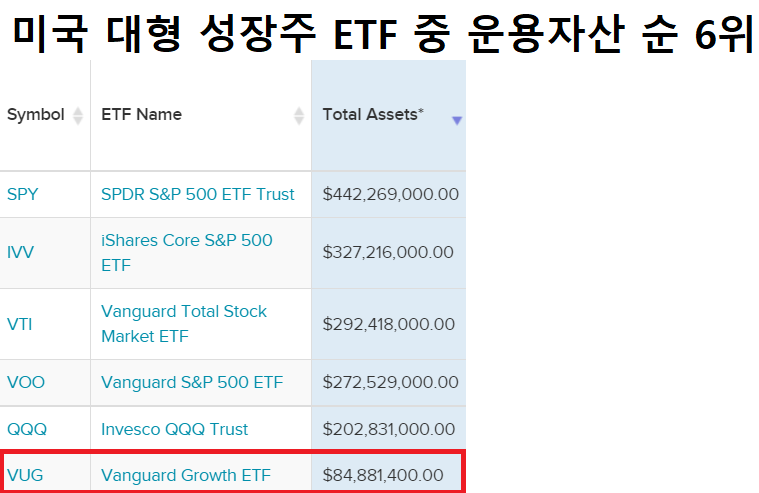Open the QQQ symbol link

click(27, 429)
